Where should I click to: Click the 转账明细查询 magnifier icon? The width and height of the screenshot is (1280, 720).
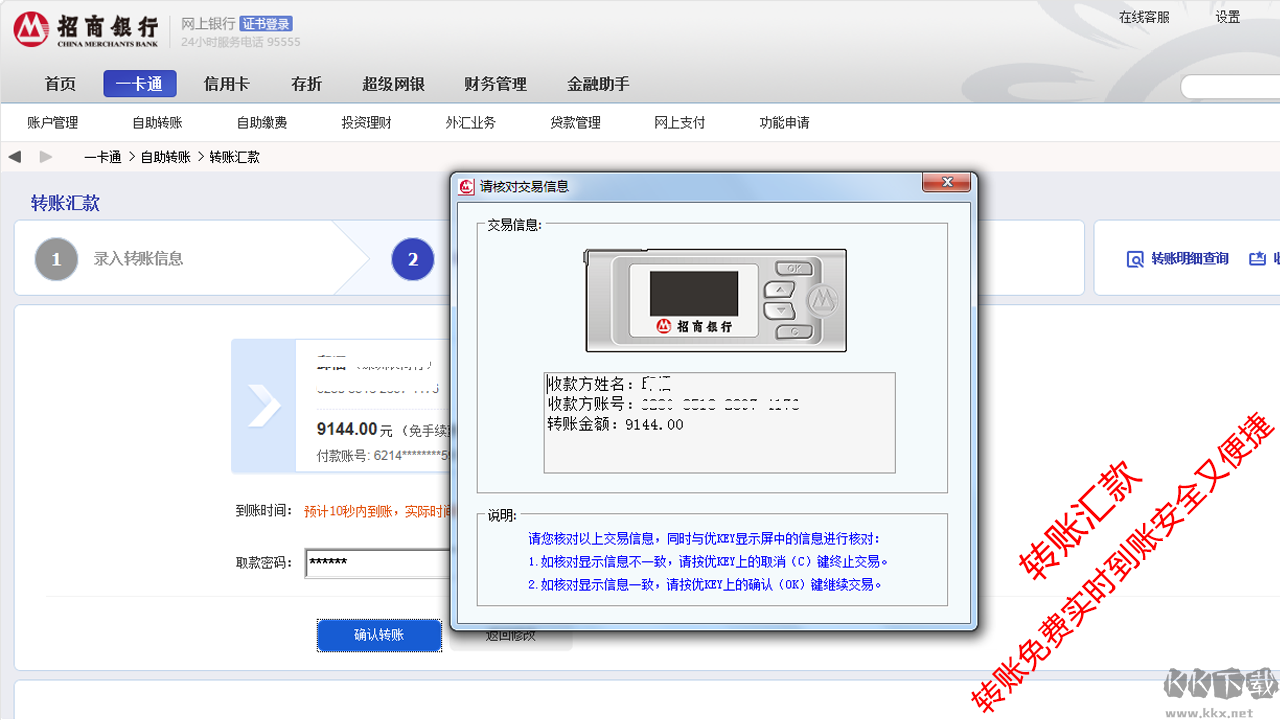tap(1135, 259)
